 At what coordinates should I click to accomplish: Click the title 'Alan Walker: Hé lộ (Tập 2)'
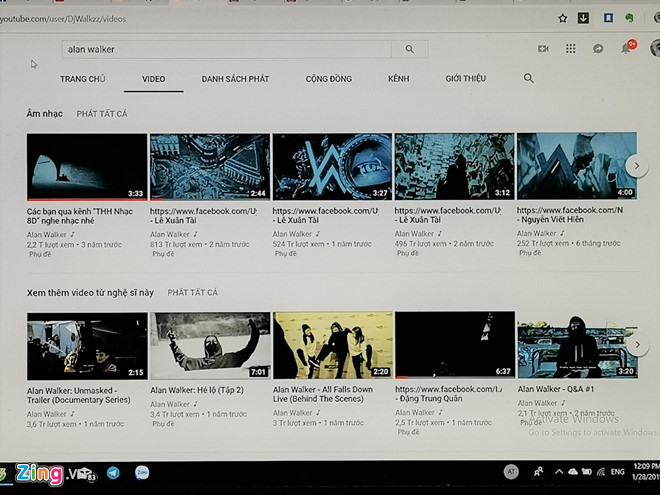click(197, 390)
